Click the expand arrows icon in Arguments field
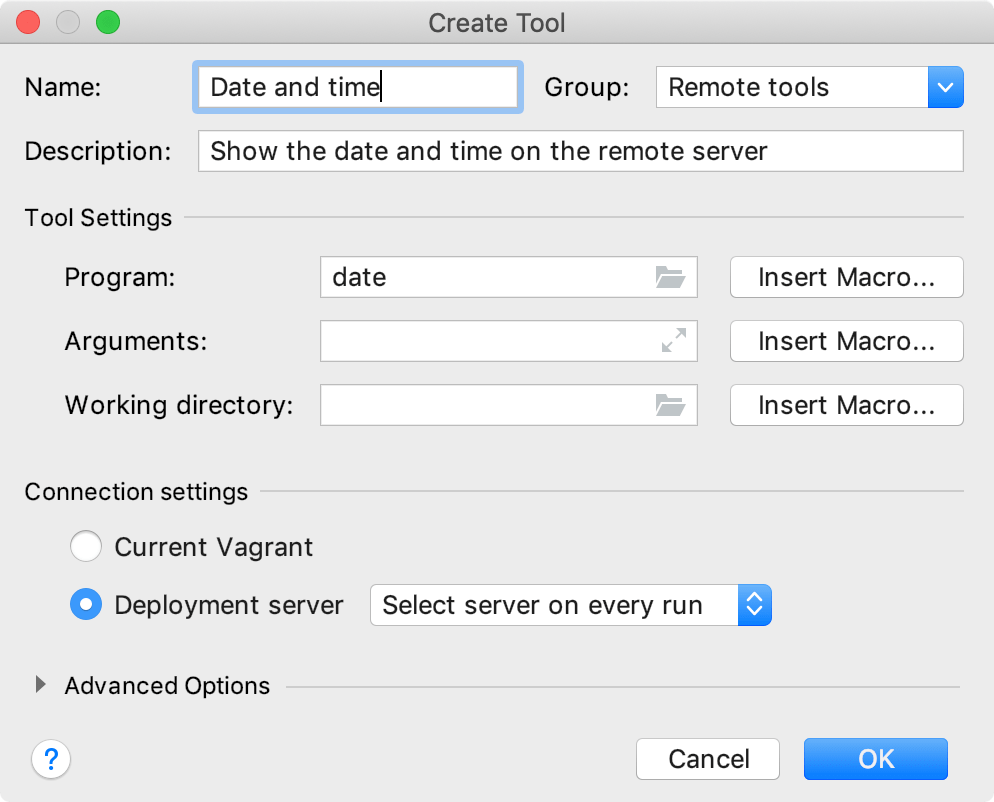The image size is (994, 802). (x=673, y=341)
